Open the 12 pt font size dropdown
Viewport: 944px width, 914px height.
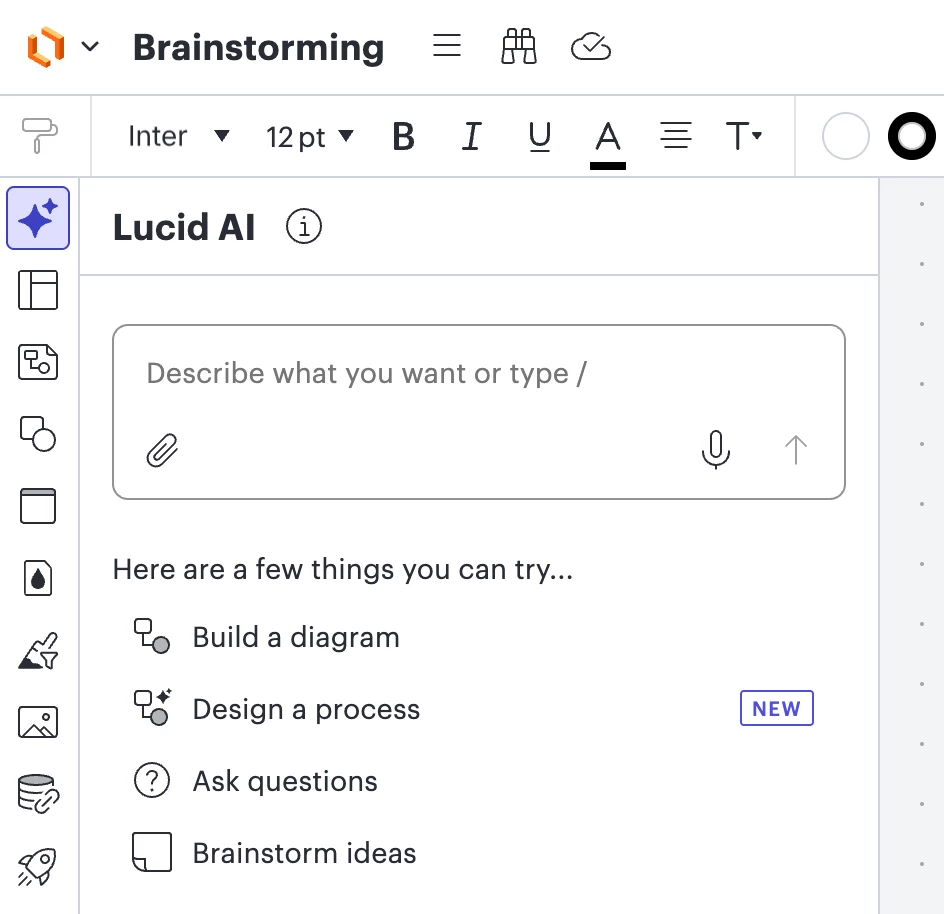point(309,137)
